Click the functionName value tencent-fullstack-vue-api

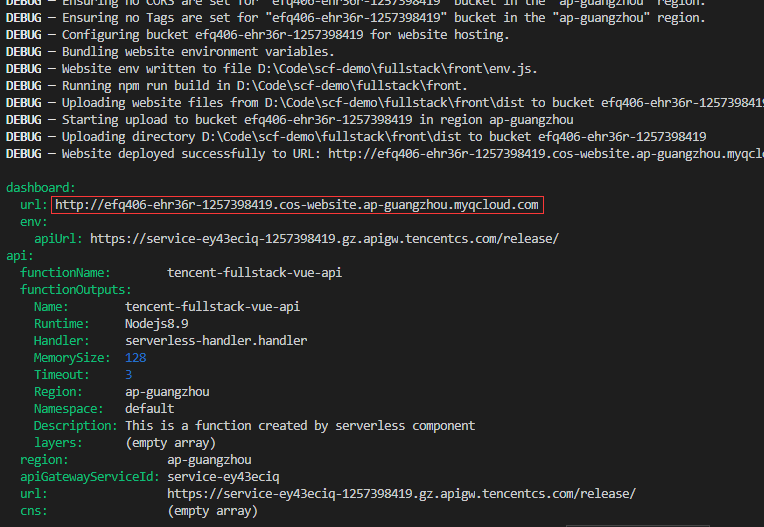254,272
